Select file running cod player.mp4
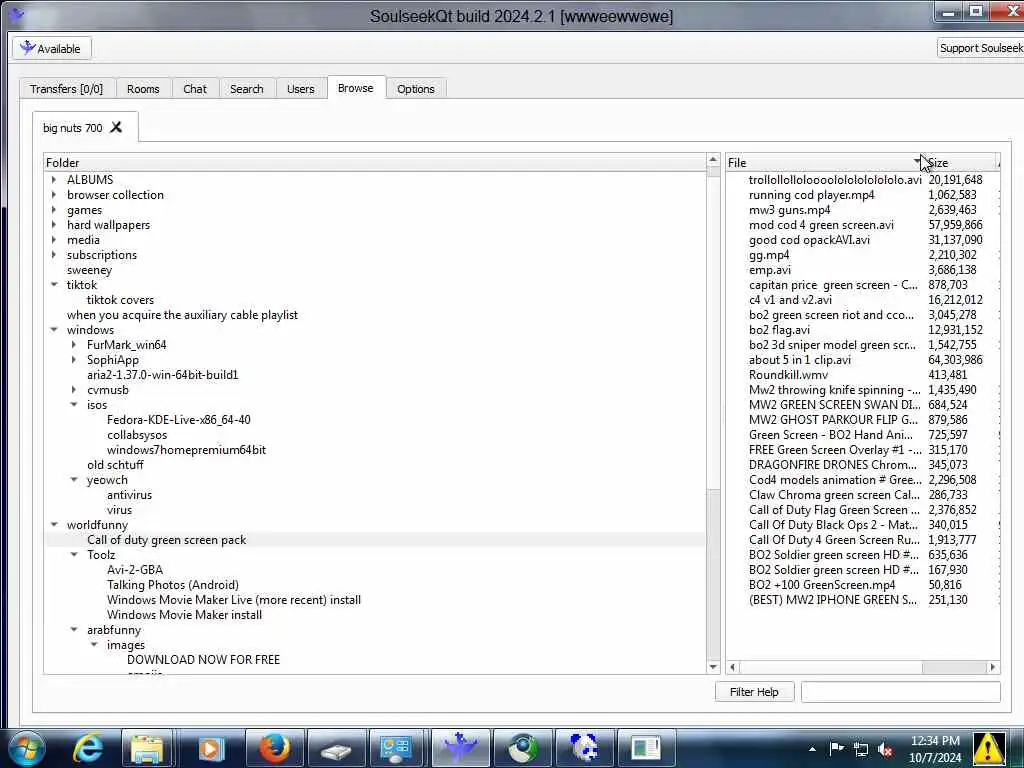 point(811,195)
